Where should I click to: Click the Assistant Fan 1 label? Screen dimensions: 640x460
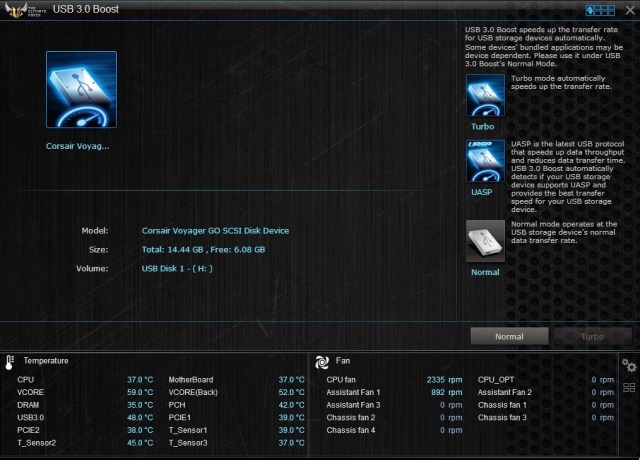click(x=353, y=392)
